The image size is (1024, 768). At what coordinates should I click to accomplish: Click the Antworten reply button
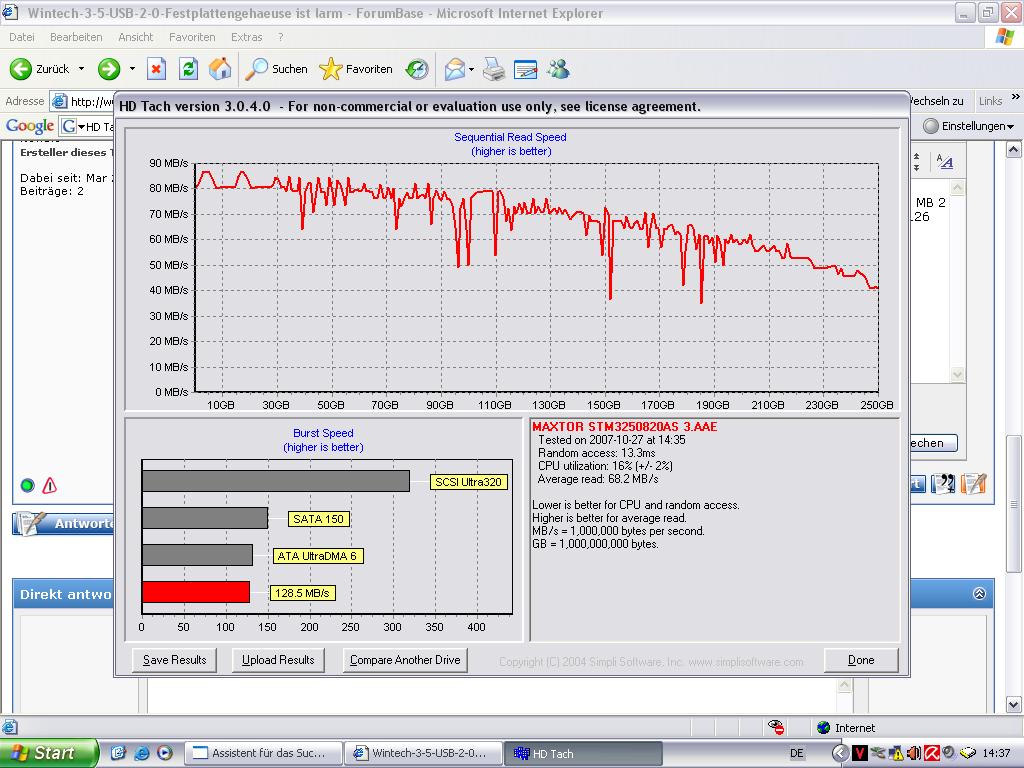coord(64,523)
